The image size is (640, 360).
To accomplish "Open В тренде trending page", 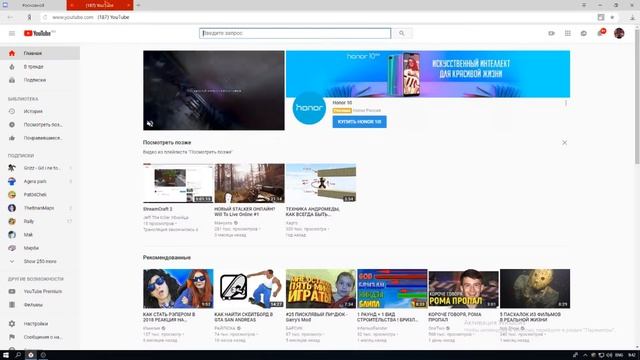I will [x=40, y=67].
